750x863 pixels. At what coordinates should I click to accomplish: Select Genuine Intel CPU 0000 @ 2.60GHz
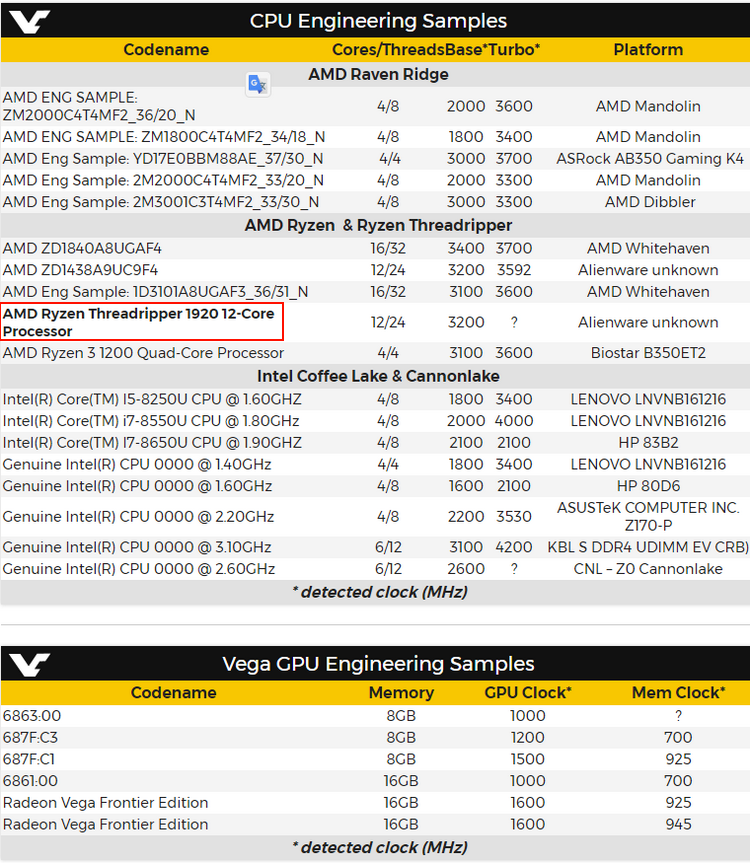pyautogui.click(x=139, y=569)
